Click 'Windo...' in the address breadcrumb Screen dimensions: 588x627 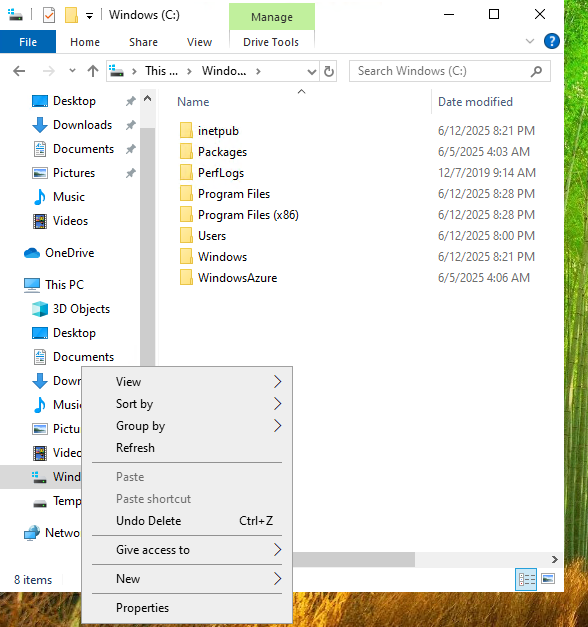pyautogui.click(x=224, y=71)
